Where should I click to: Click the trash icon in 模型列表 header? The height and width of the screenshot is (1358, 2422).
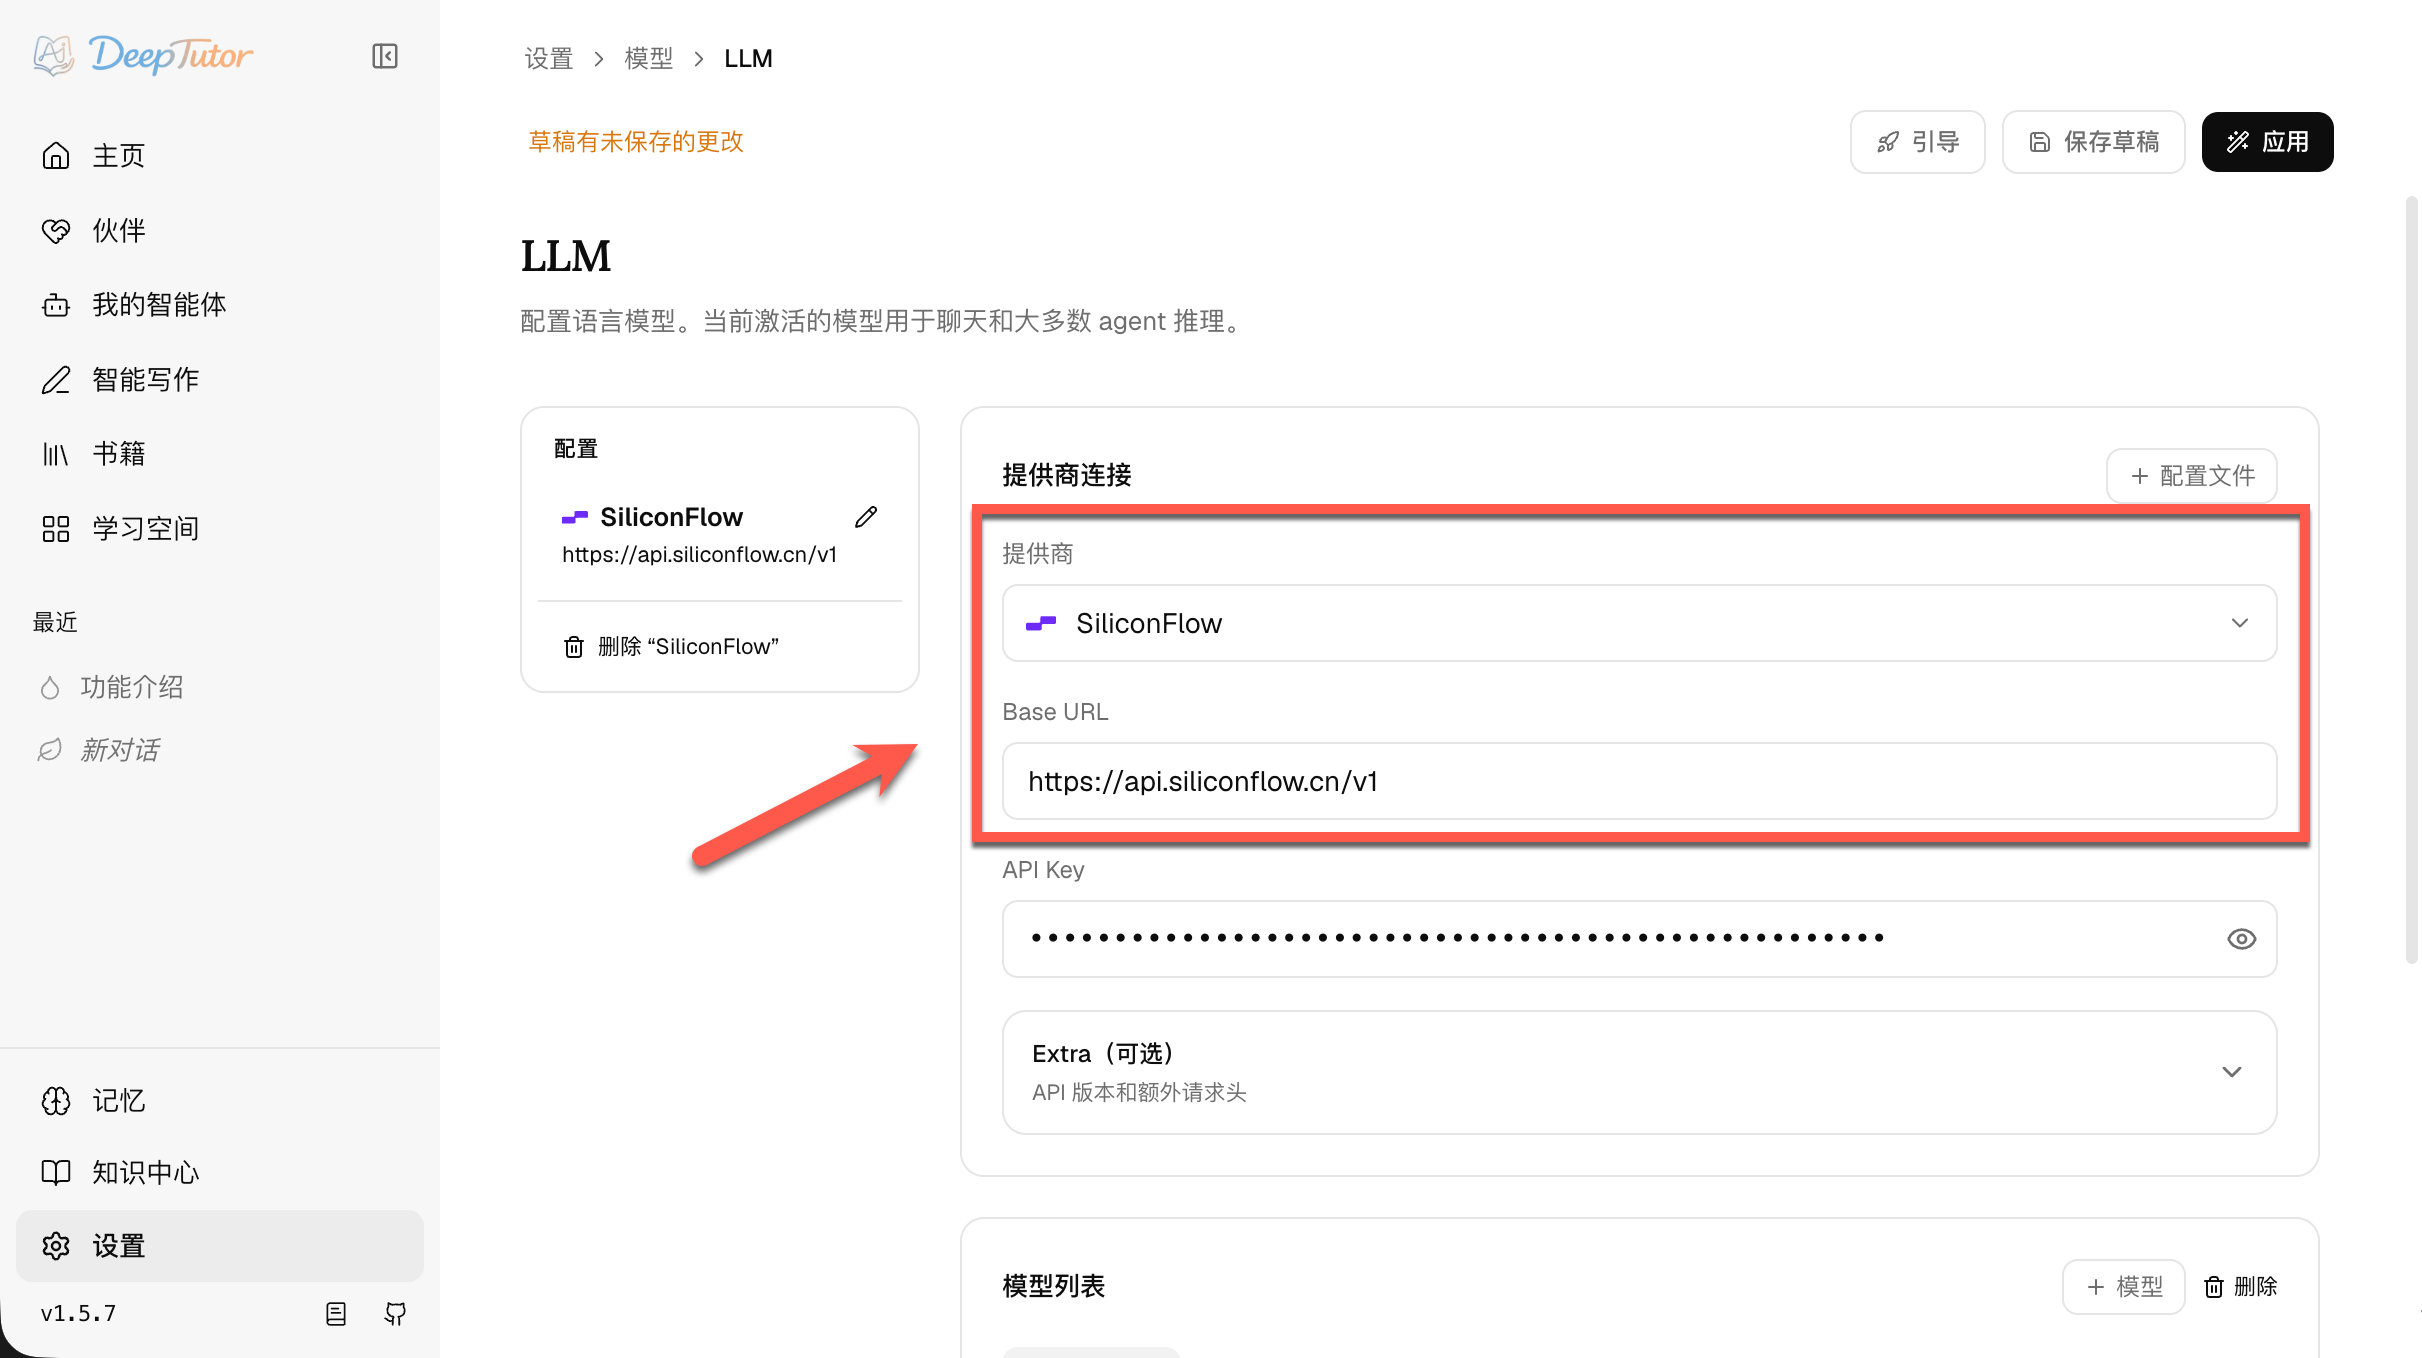coord(2214,1287)
